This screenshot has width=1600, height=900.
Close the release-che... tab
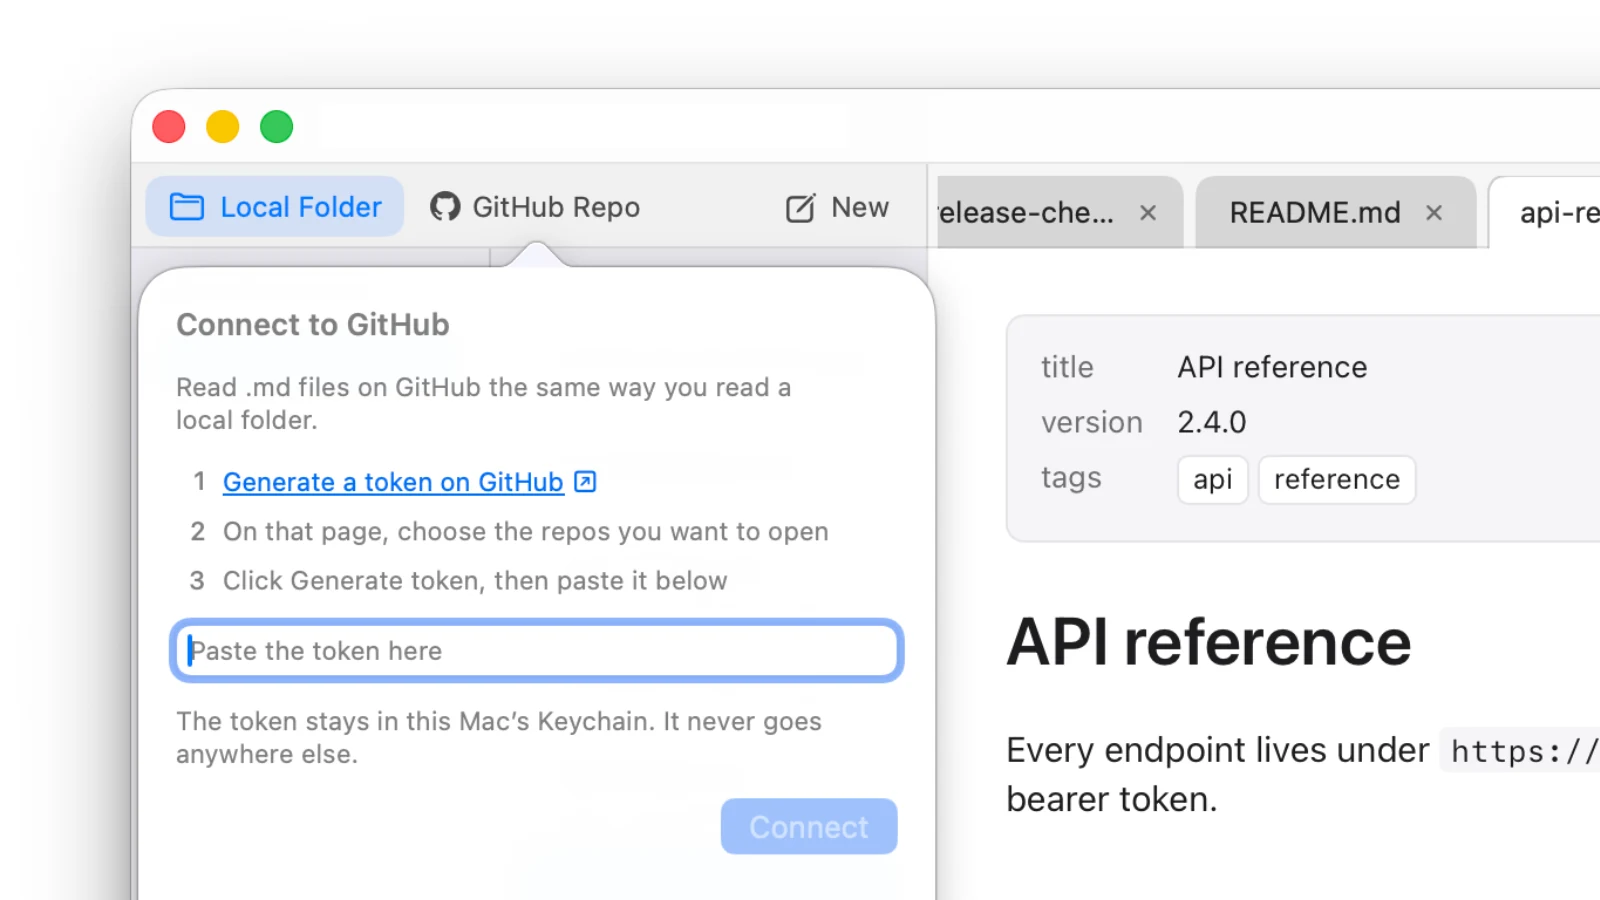tap(1148, 213)
